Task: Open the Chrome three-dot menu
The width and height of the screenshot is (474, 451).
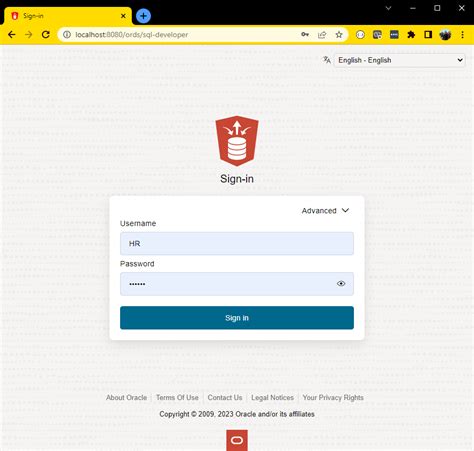Action: pos(462,35)
